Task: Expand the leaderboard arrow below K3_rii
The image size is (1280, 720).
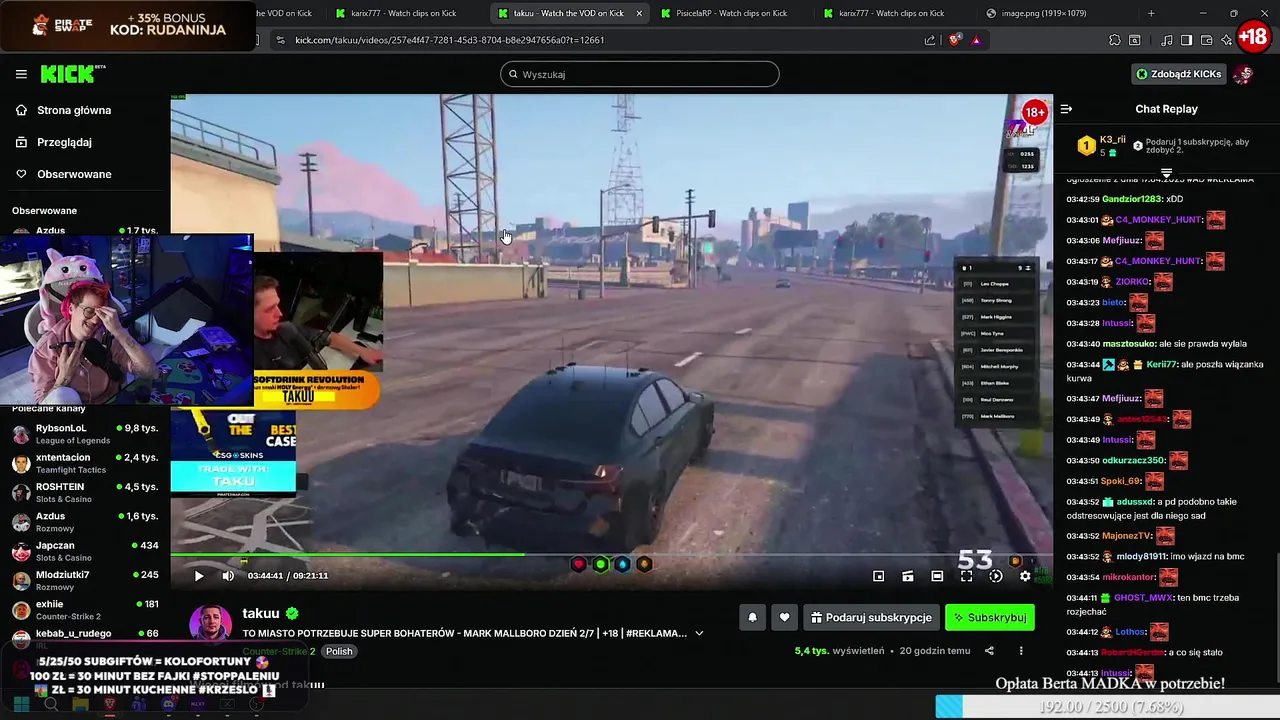Action: coord(1166,173)
